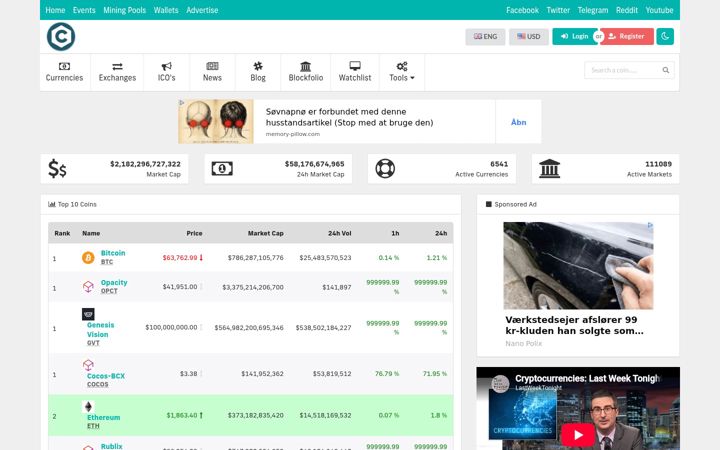Open Mining Pools in top bar

pyautogui.click(x=124, y=10)
